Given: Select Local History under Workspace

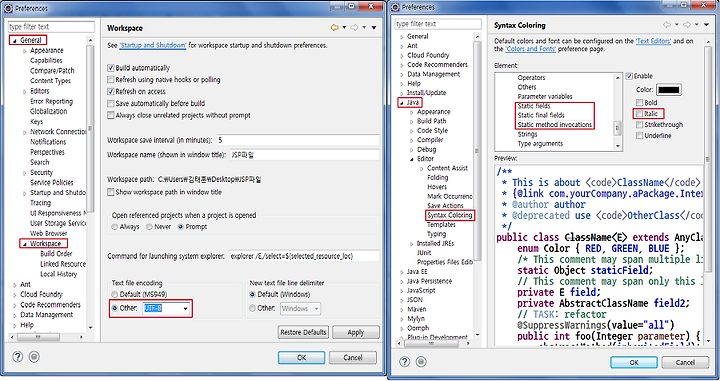Looking at the screenshot, I should point(59,274).
